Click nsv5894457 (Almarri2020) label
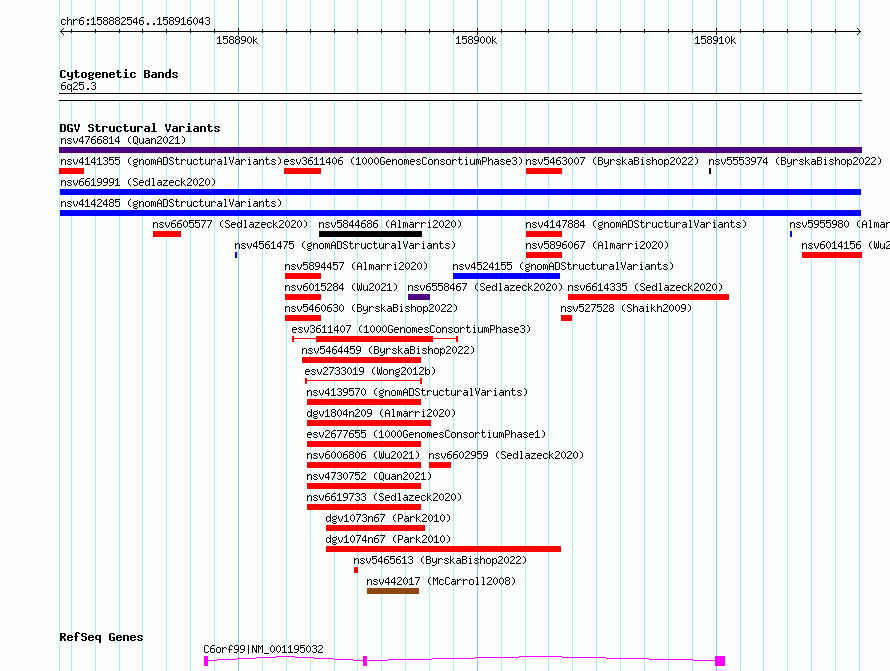The height and width of the screenshot is (671, 890). (356, 266)
